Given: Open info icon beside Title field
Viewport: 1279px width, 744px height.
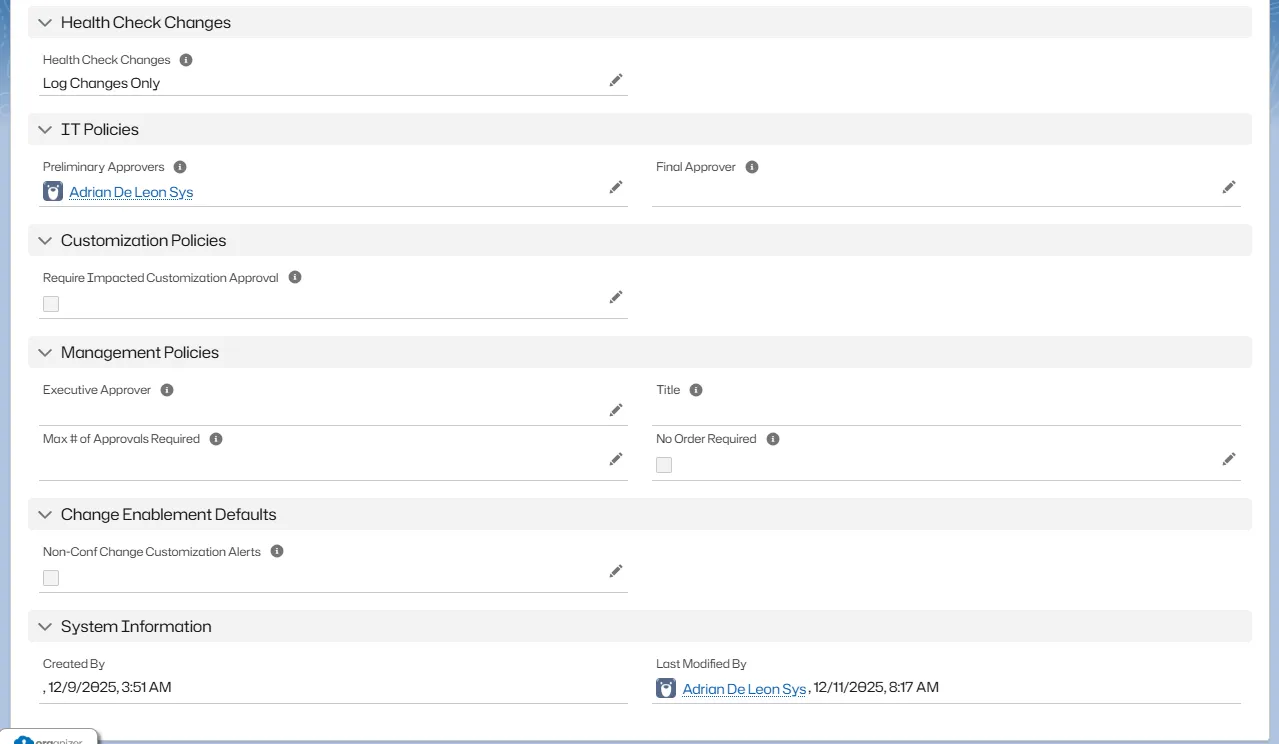Looking at the screenshot, I should (x=696, y=390).
